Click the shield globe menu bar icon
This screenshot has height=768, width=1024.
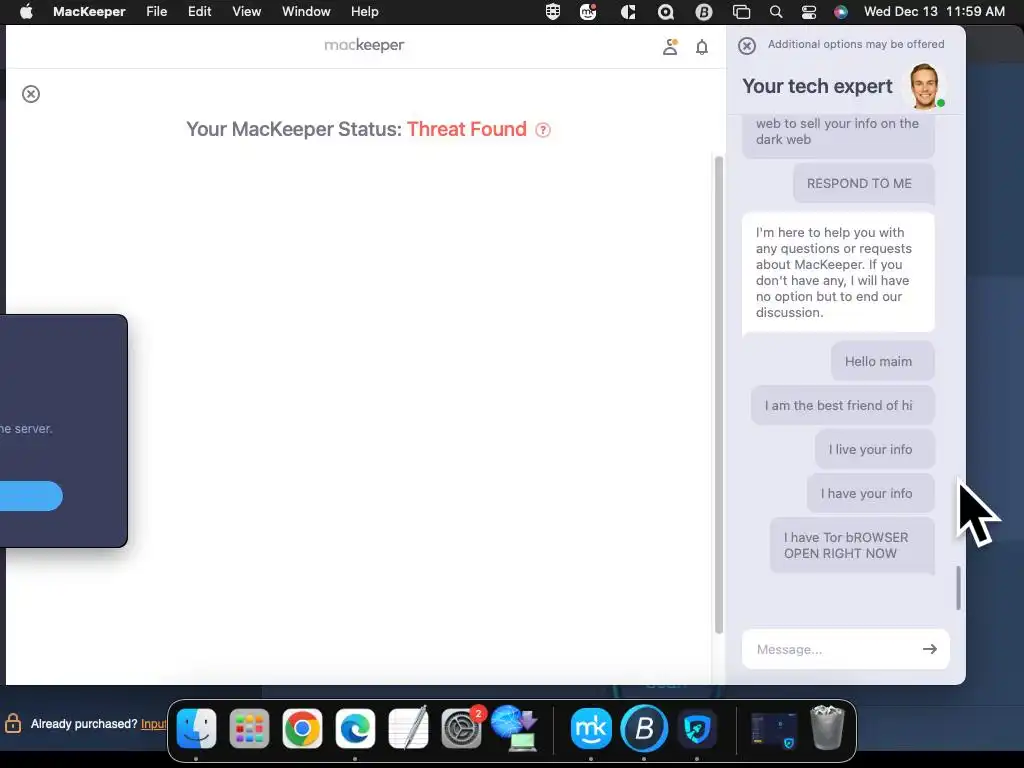pos(552,12)
